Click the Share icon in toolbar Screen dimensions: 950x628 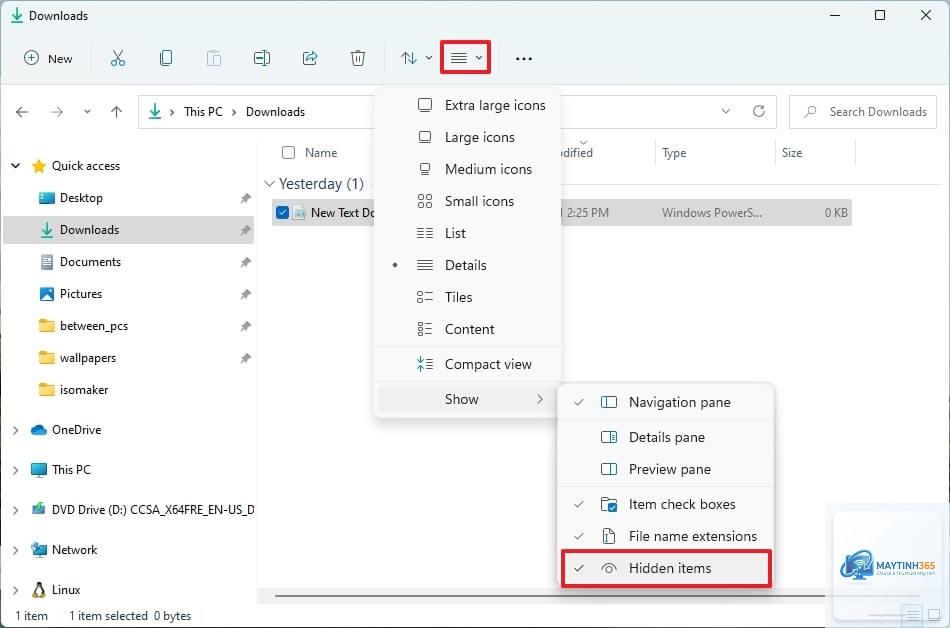pyautogui.click(x=310, y=58)
